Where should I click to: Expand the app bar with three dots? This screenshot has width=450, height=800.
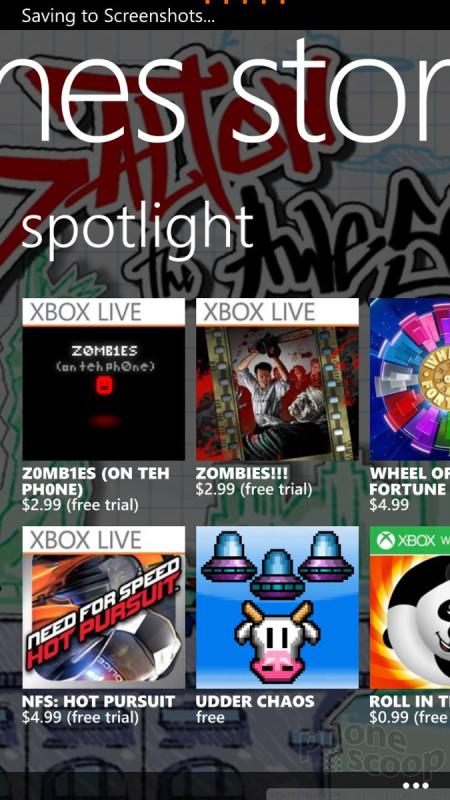pyautogui.click(x=415, y=785)
